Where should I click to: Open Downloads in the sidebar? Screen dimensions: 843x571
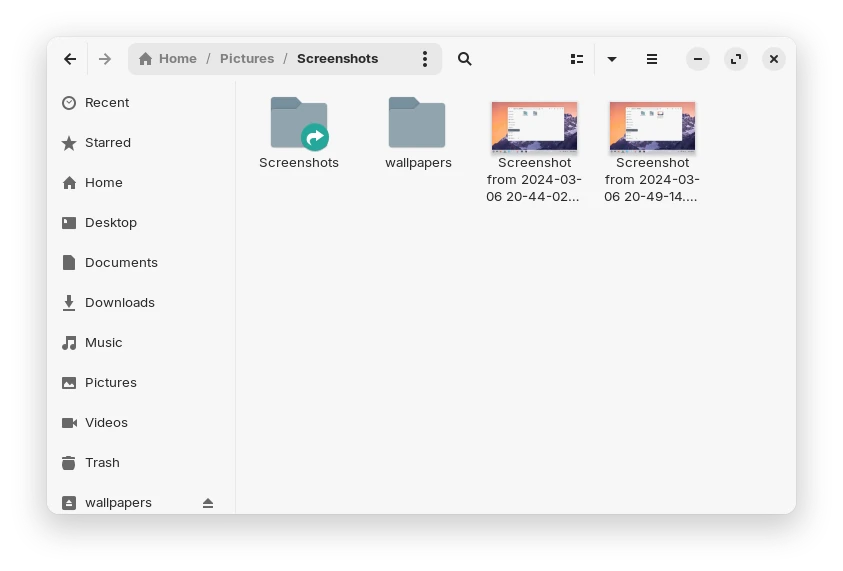(141, 303)
